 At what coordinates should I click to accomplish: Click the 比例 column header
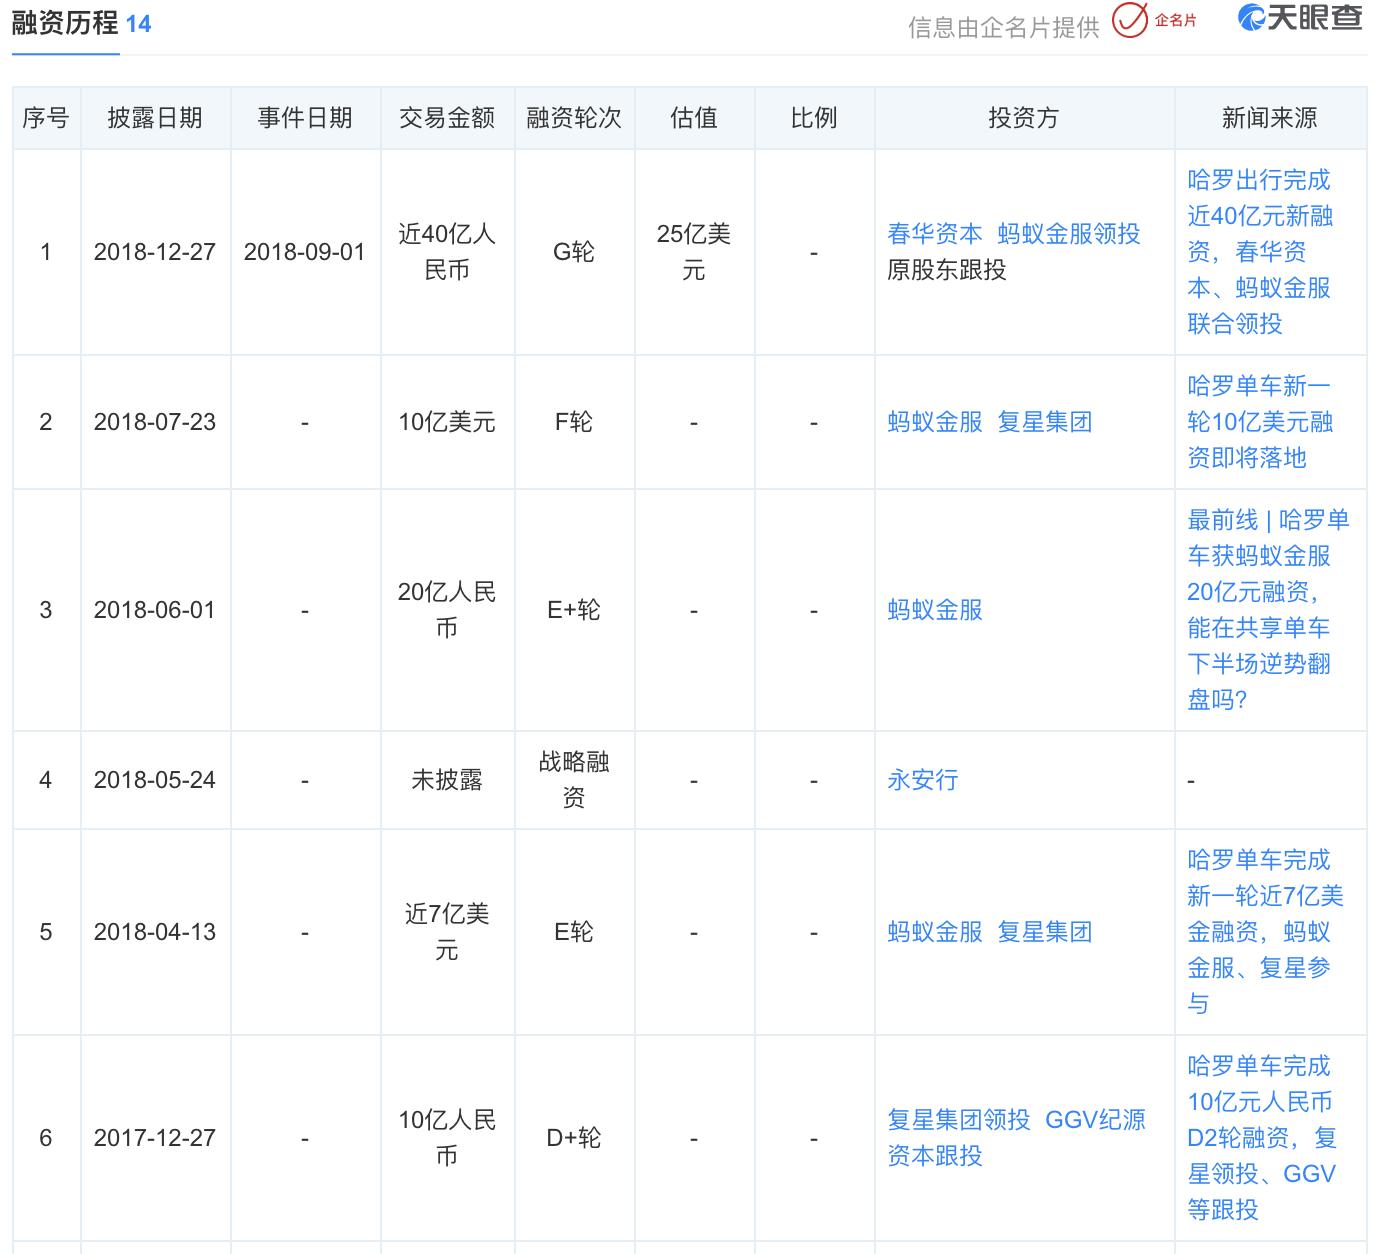click(814, 118)
